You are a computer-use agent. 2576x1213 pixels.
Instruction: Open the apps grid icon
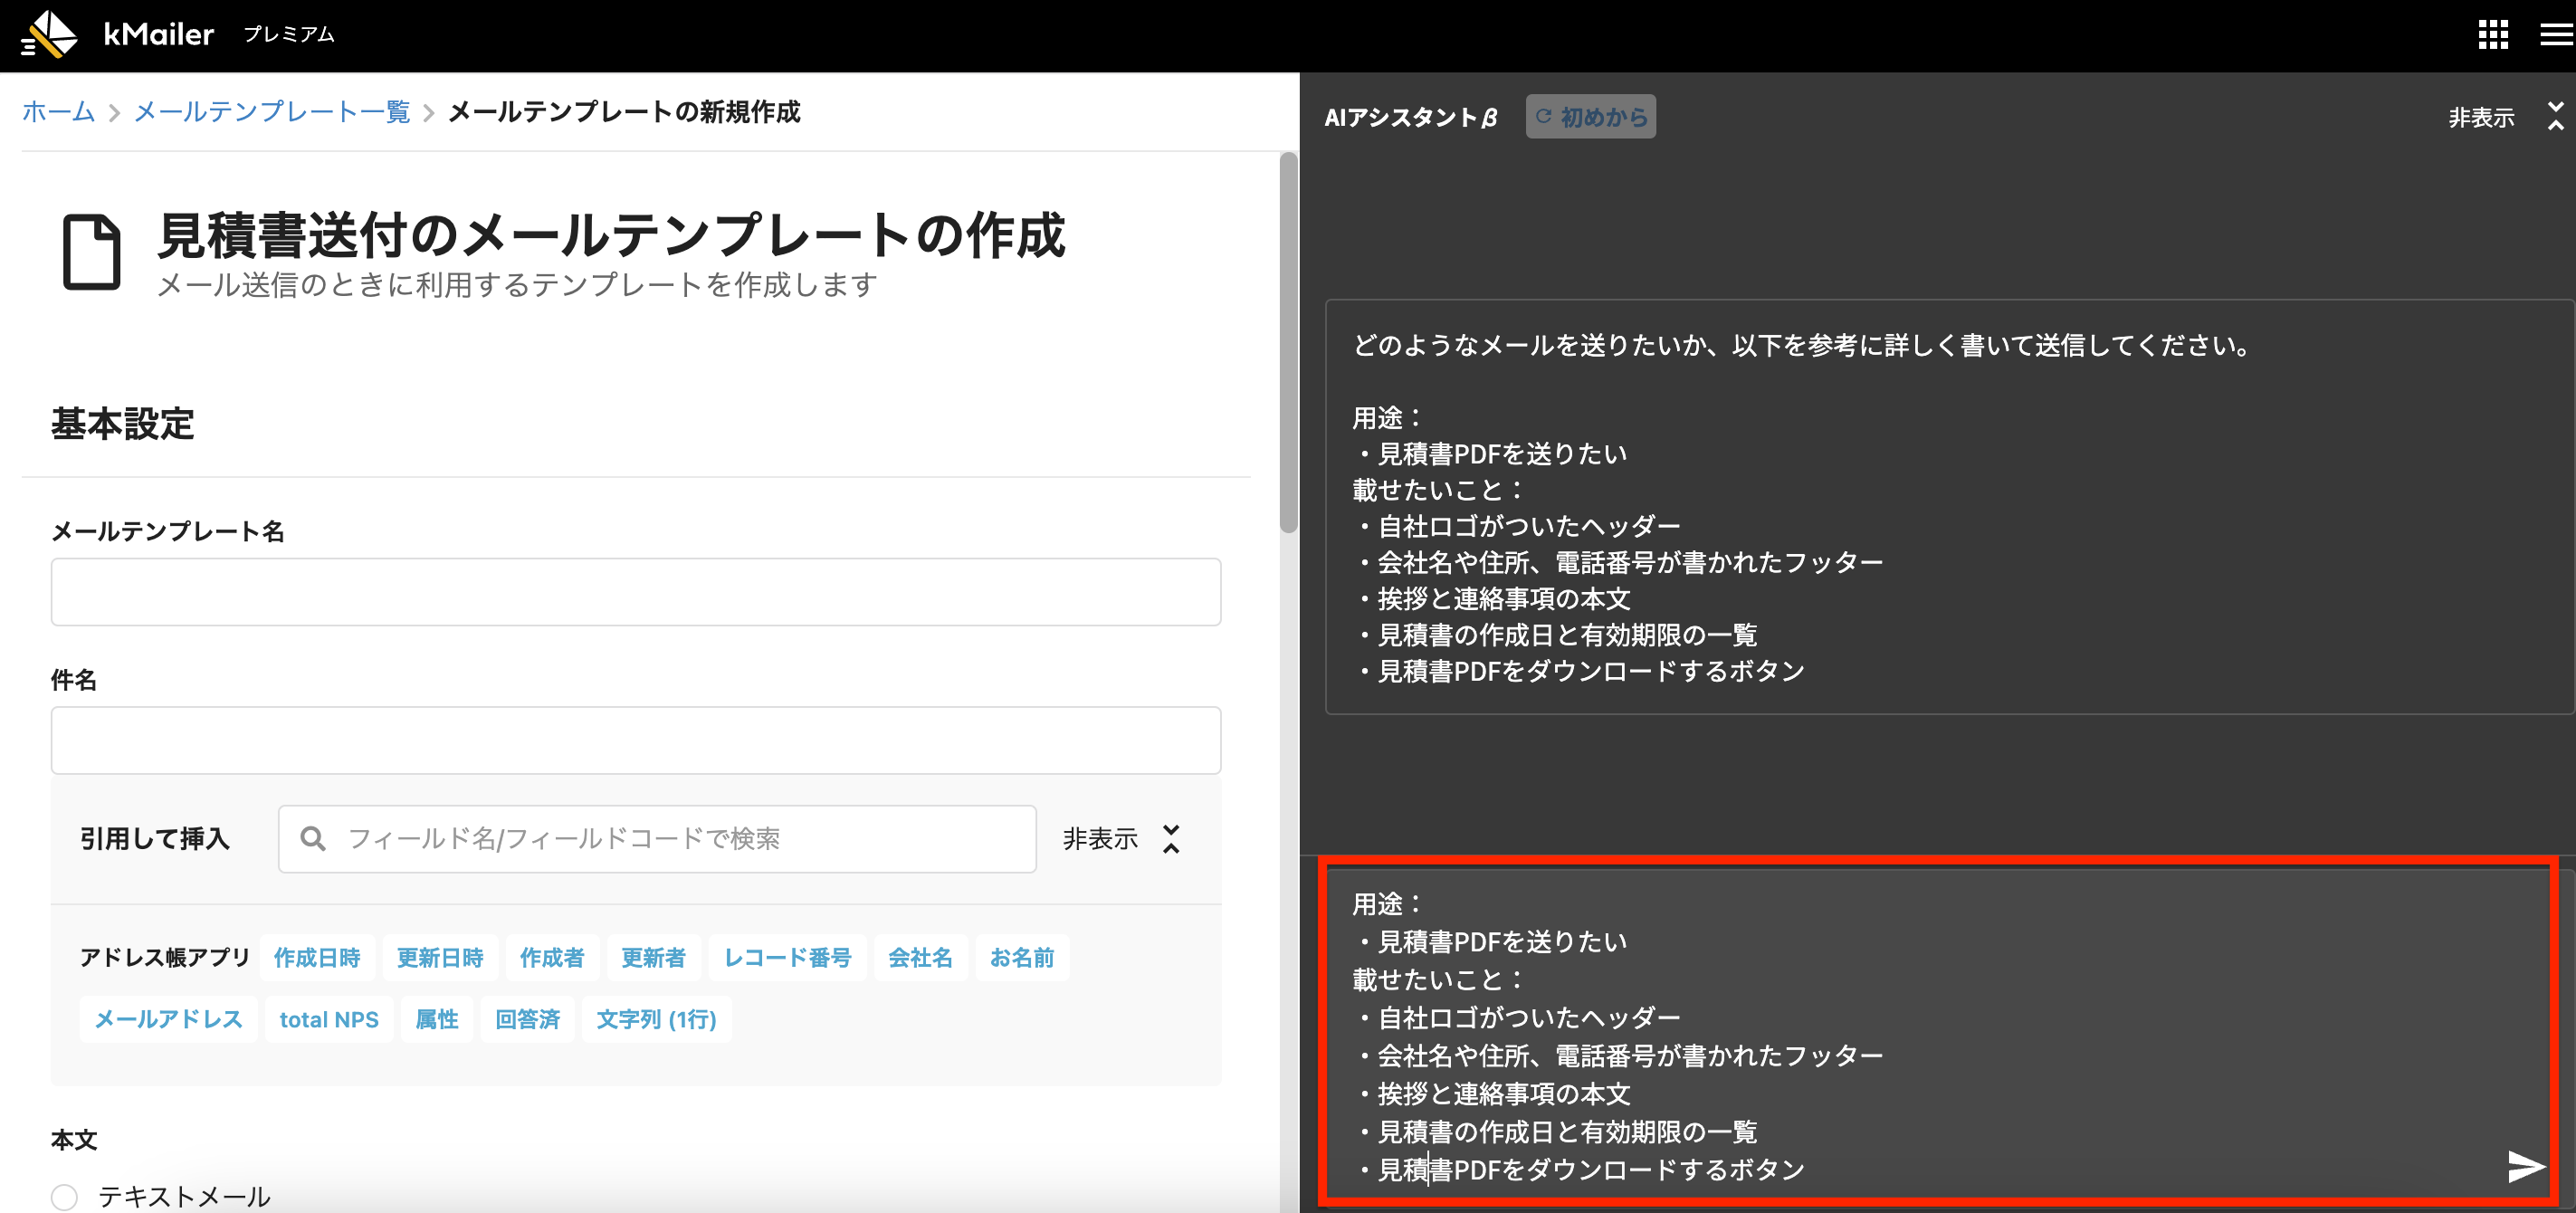click(x=2492, y=35)
